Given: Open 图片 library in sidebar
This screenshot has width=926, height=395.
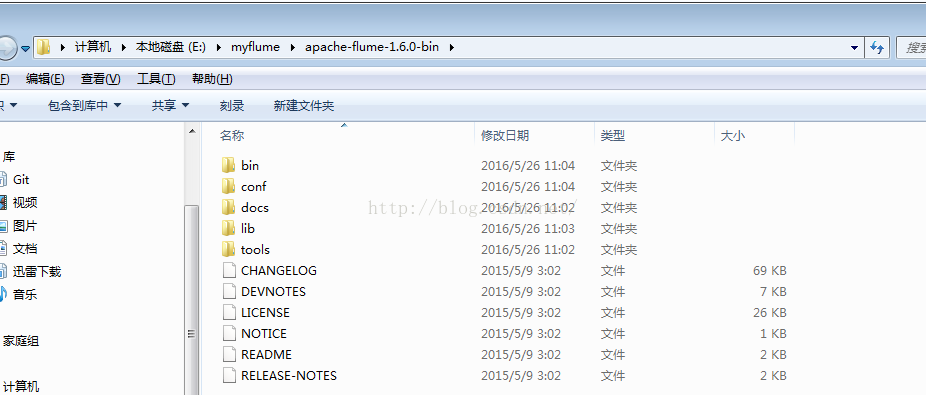Looking at the screenshot, I should (x=25, y=226).
